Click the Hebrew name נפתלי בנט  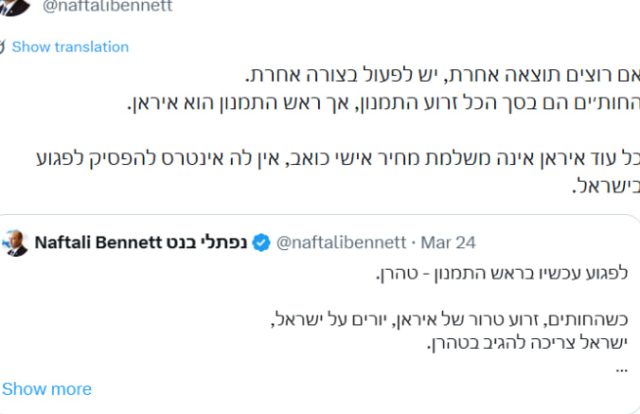pyautogui.click(x=209, y=242)
